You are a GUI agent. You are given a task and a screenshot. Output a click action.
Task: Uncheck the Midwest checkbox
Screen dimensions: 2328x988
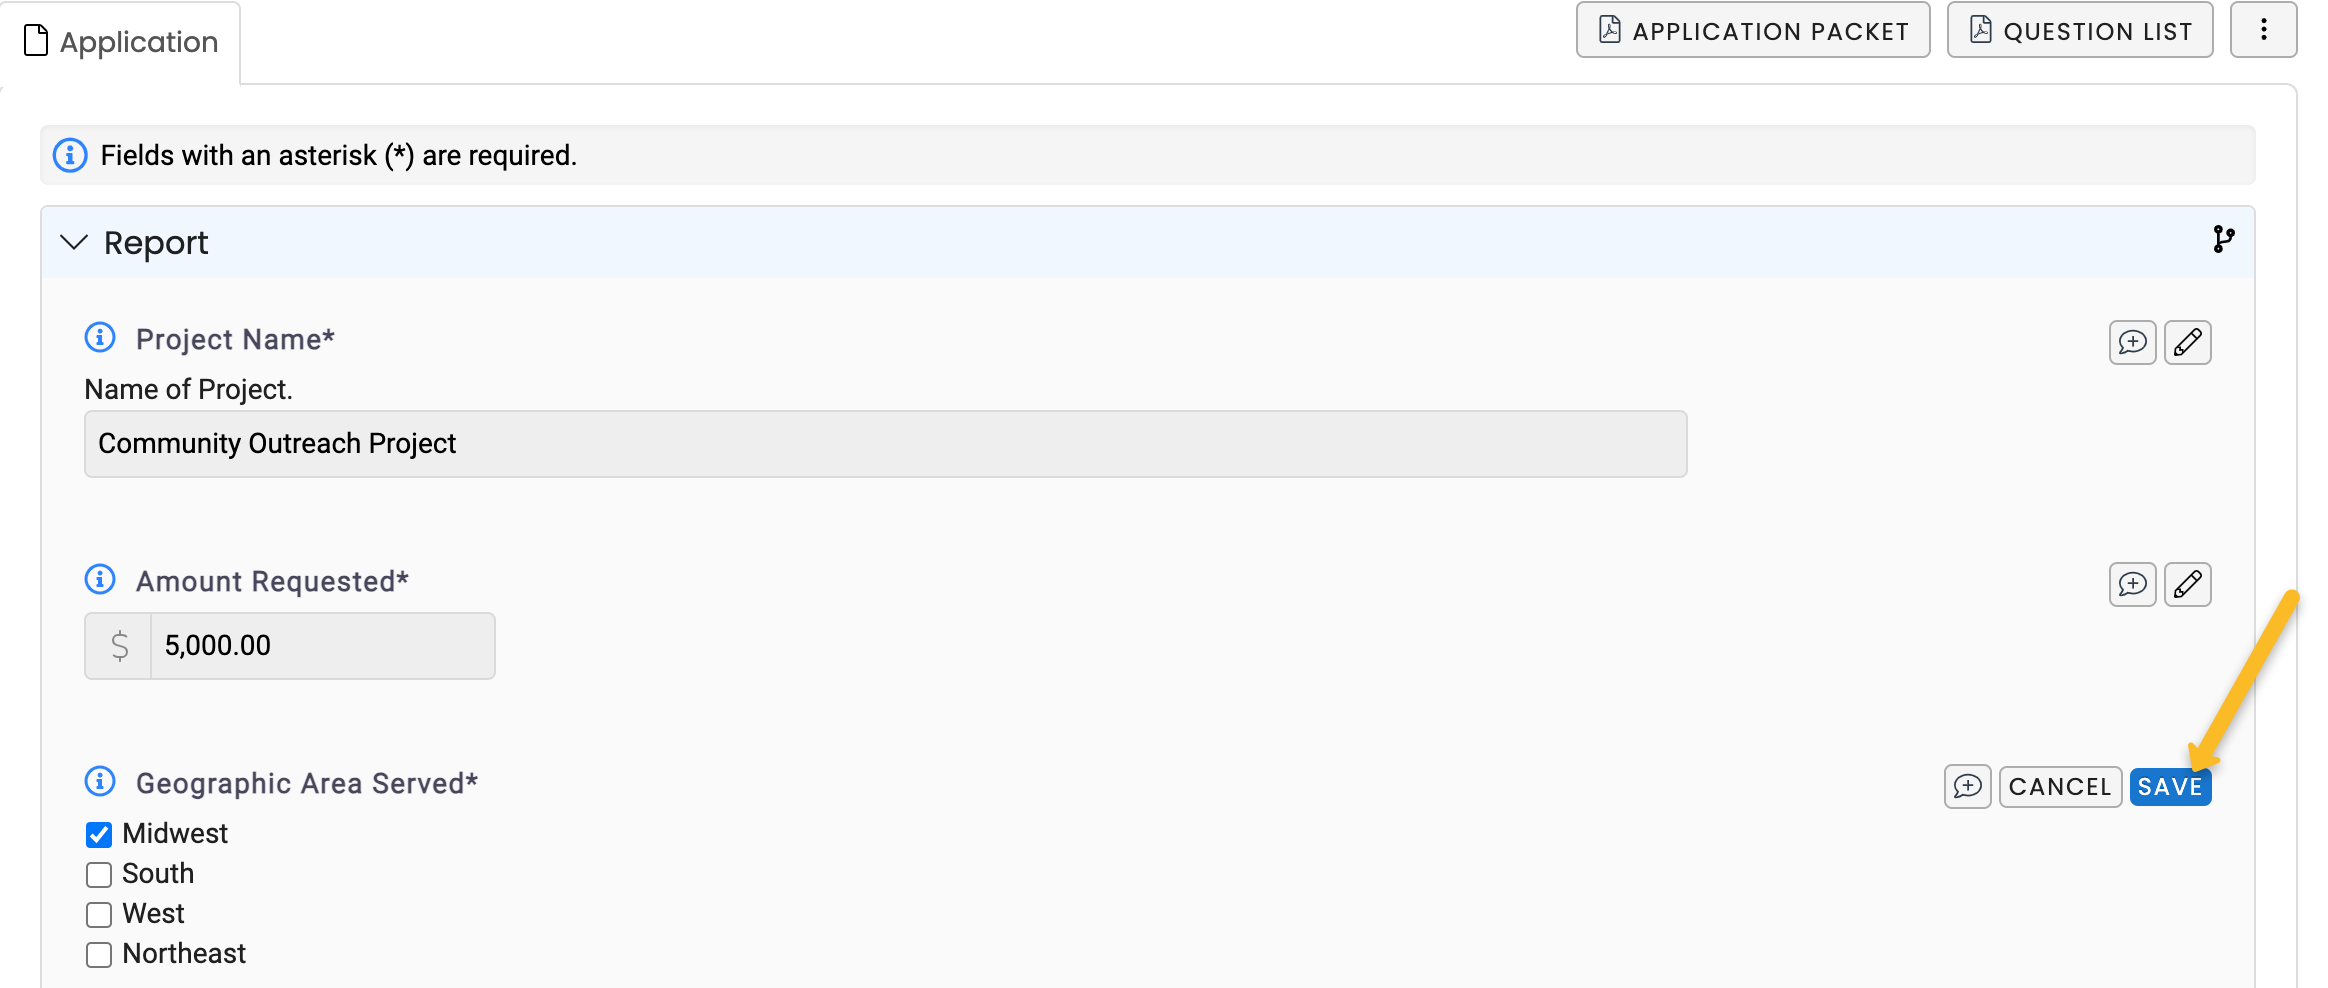pos(99,834)
